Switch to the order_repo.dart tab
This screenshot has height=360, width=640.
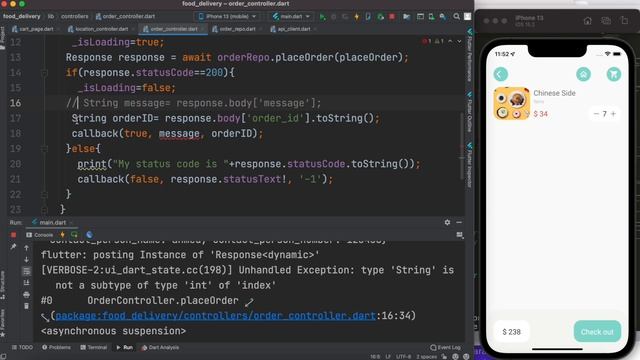[x=236, y=29]
